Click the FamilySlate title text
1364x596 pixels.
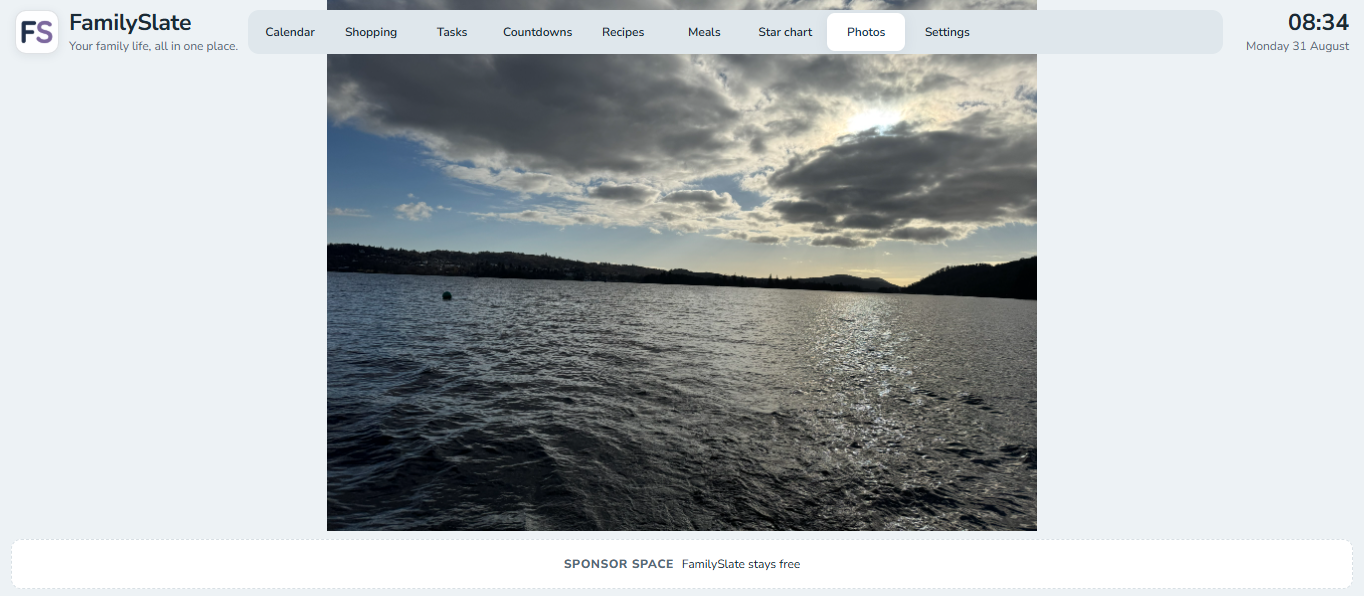coord(130,23)
